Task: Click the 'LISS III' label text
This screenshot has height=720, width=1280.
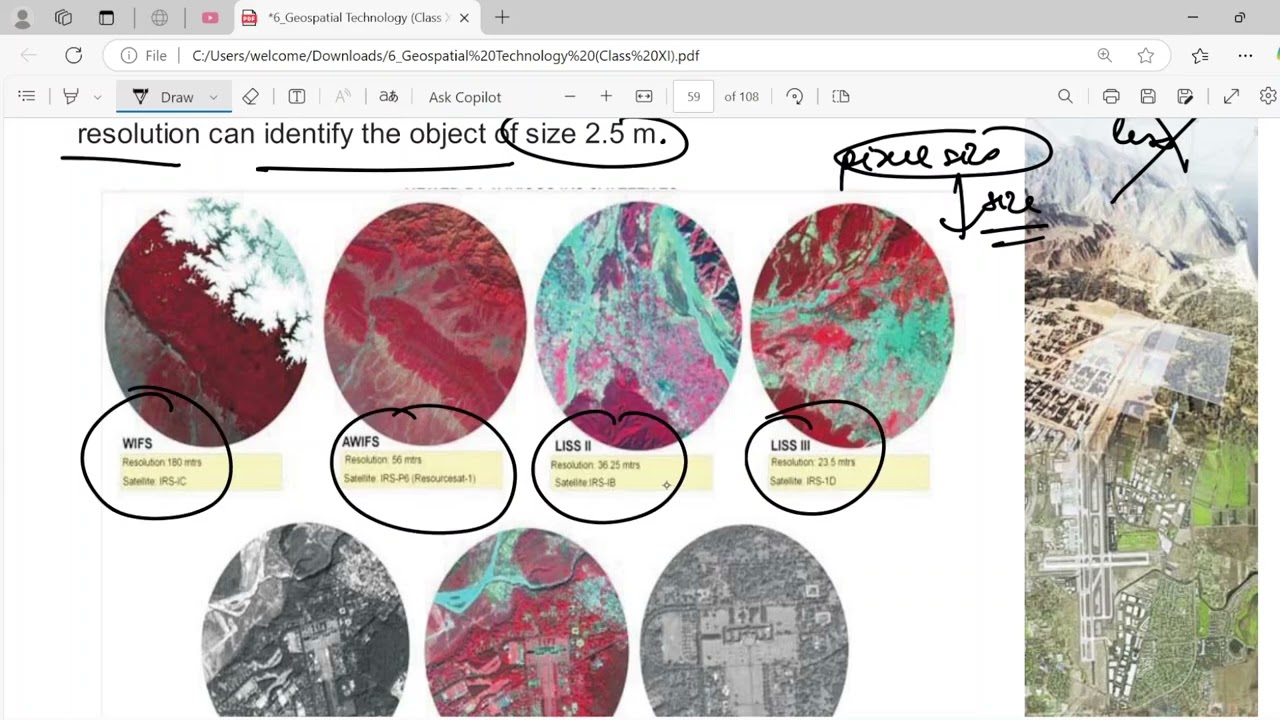Action: tap(790, 445)
